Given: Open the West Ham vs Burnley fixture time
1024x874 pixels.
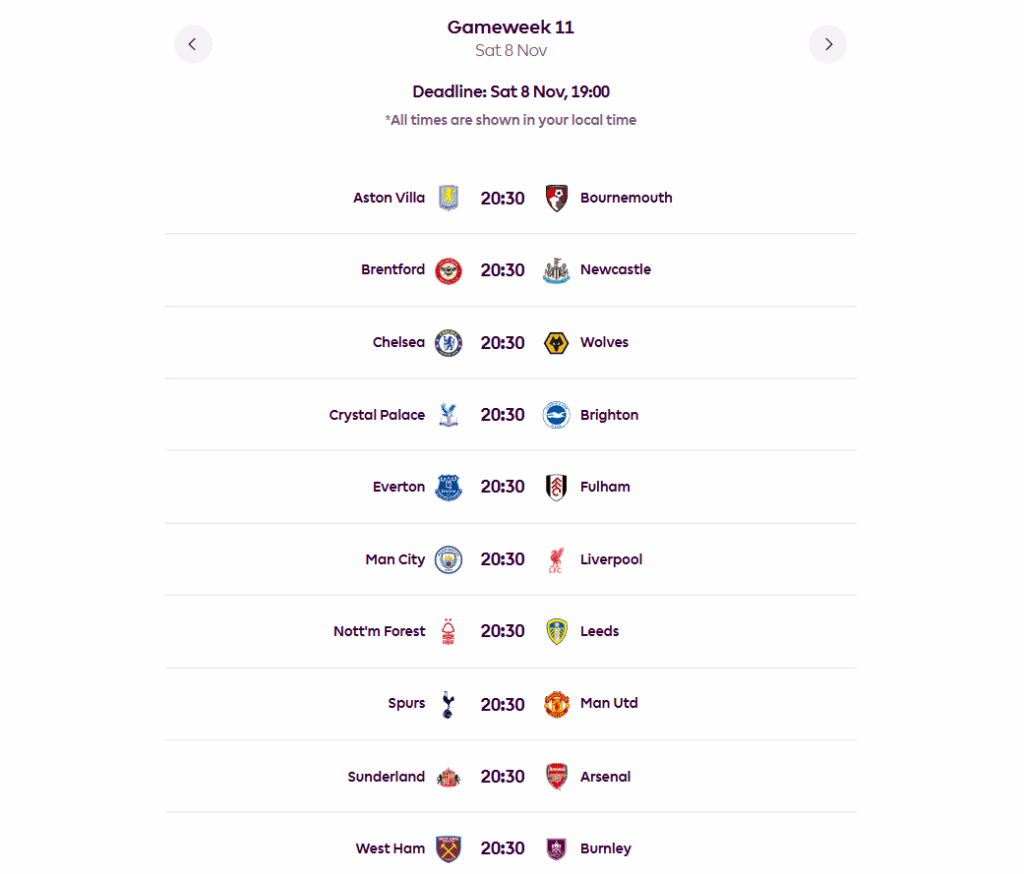Looking at the screenshot, I should point(502,849).
